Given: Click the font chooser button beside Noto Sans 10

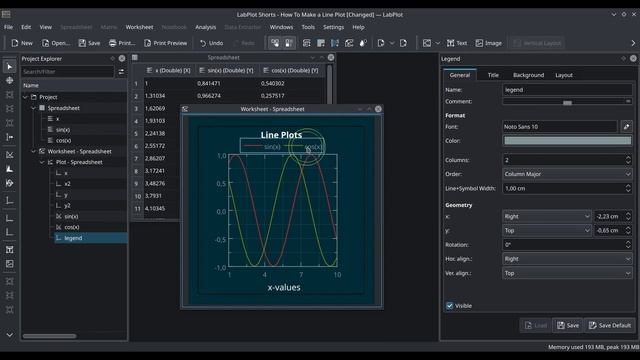Looking at the screenshot, I should (627, 127).
